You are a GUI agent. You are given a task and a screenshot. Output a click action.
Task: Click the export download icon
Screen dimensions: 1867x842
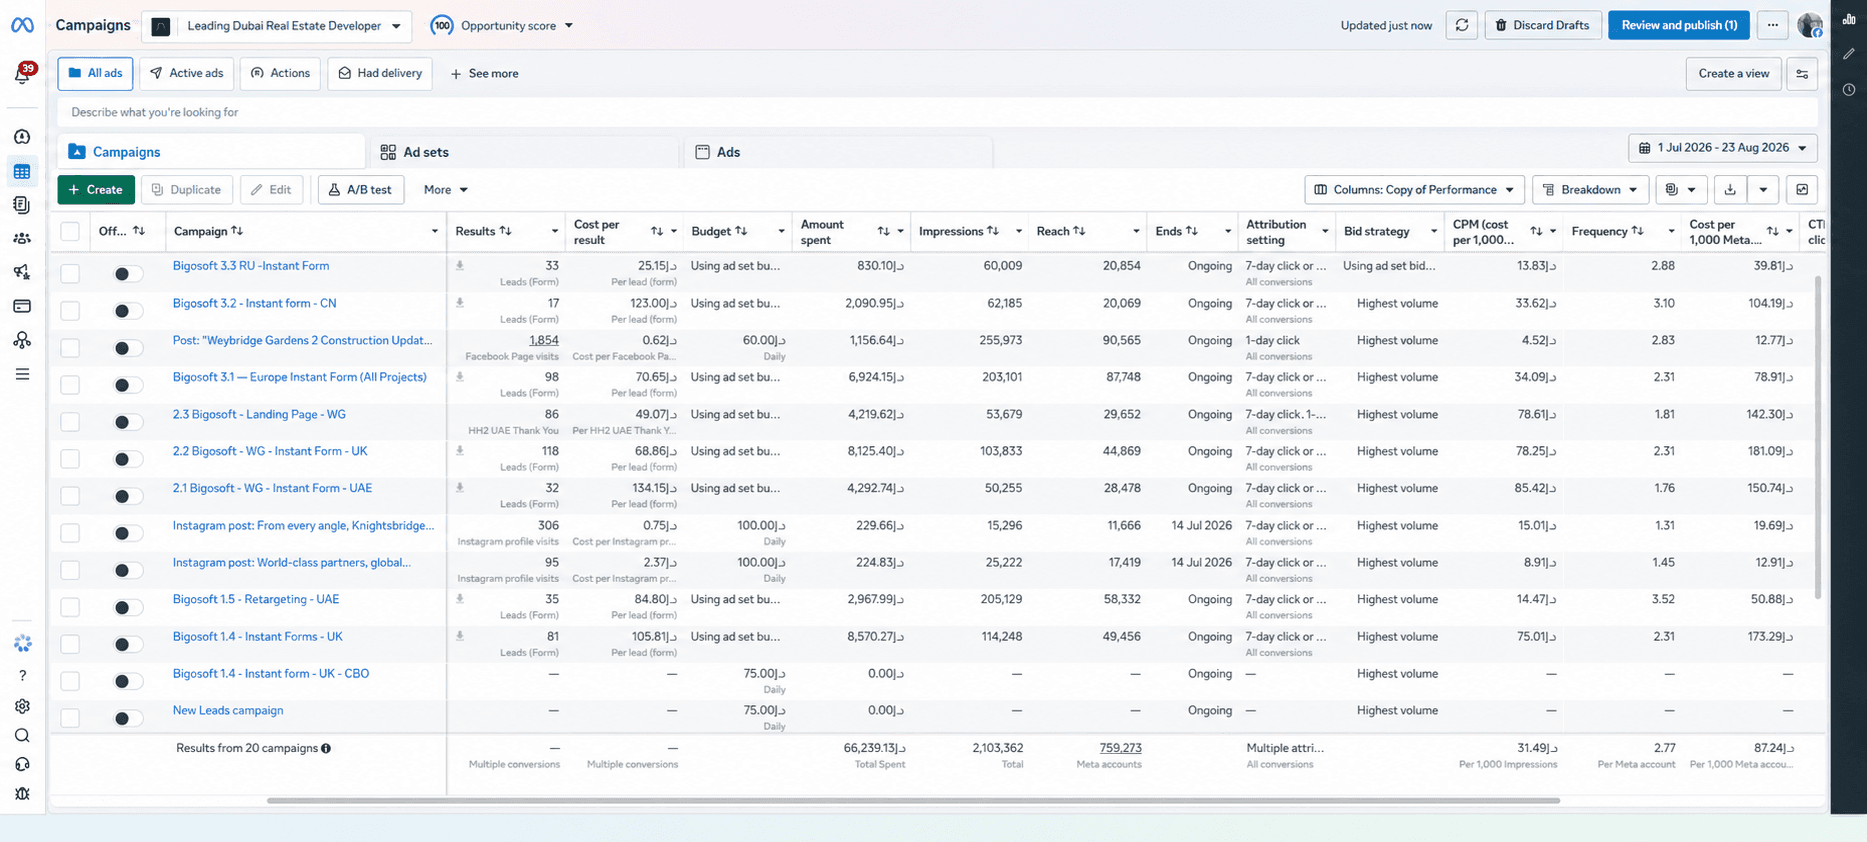pos(1730,190)
